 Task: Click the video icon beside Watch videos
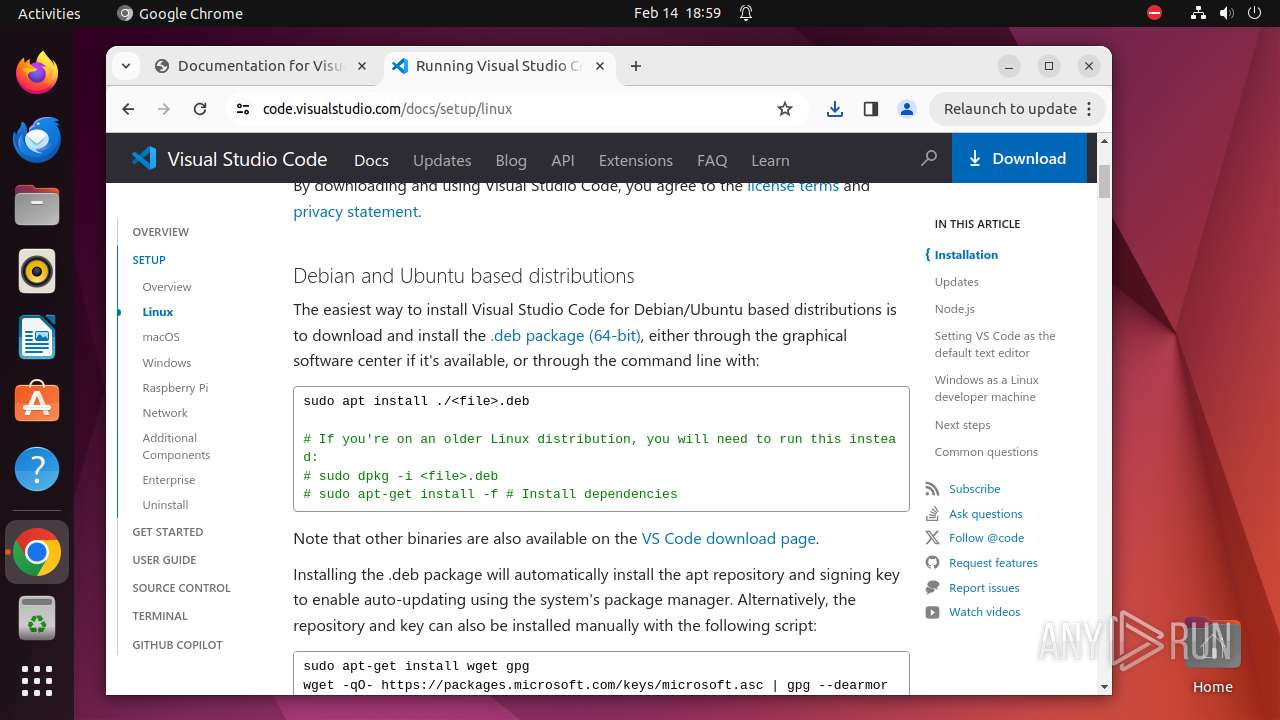[x=932, y=612]
